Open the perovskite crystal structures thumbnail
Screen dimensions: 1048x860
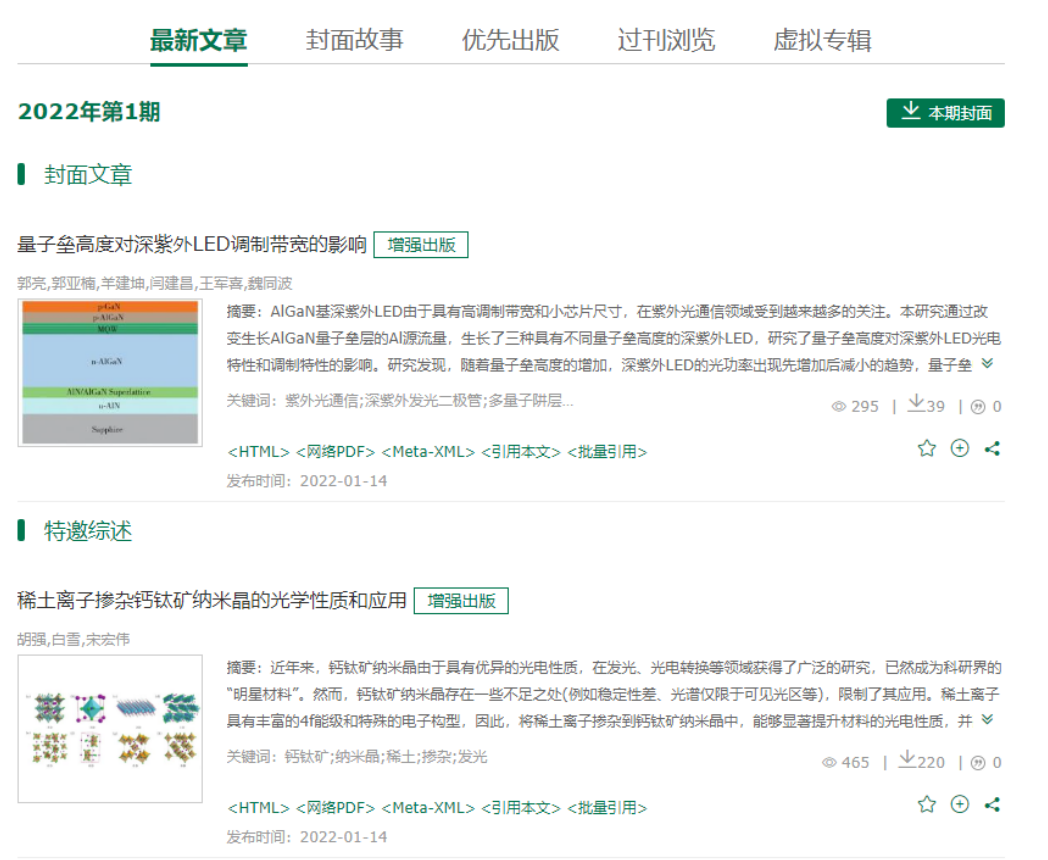coord(110,728)
